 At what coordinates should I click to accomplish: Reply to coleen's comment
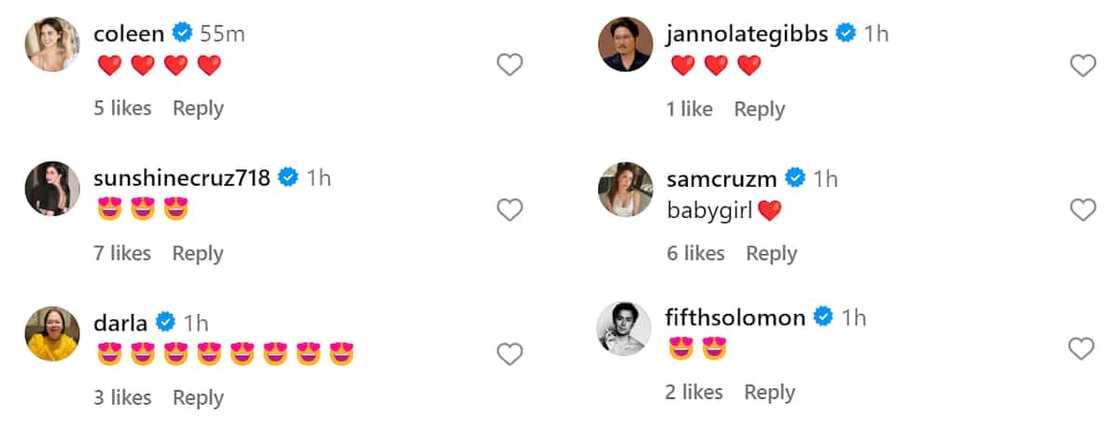point(198,108)
